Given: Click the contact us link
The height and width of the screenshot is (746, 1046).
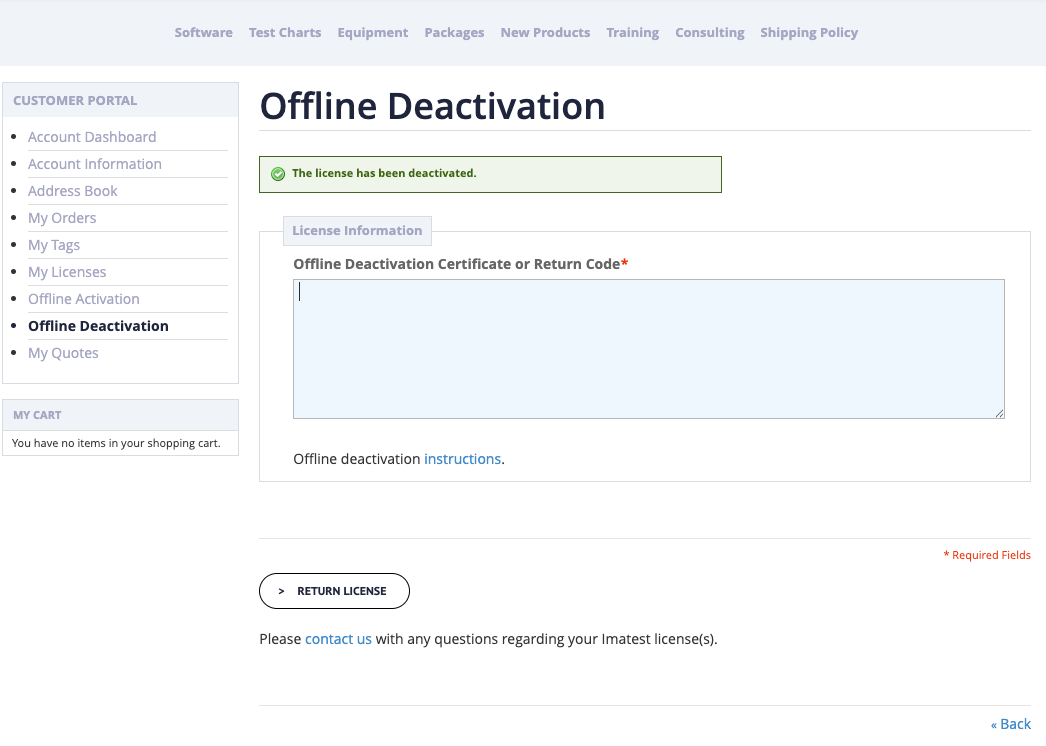Looking at the screenshot, I should [x=338, y=638].
